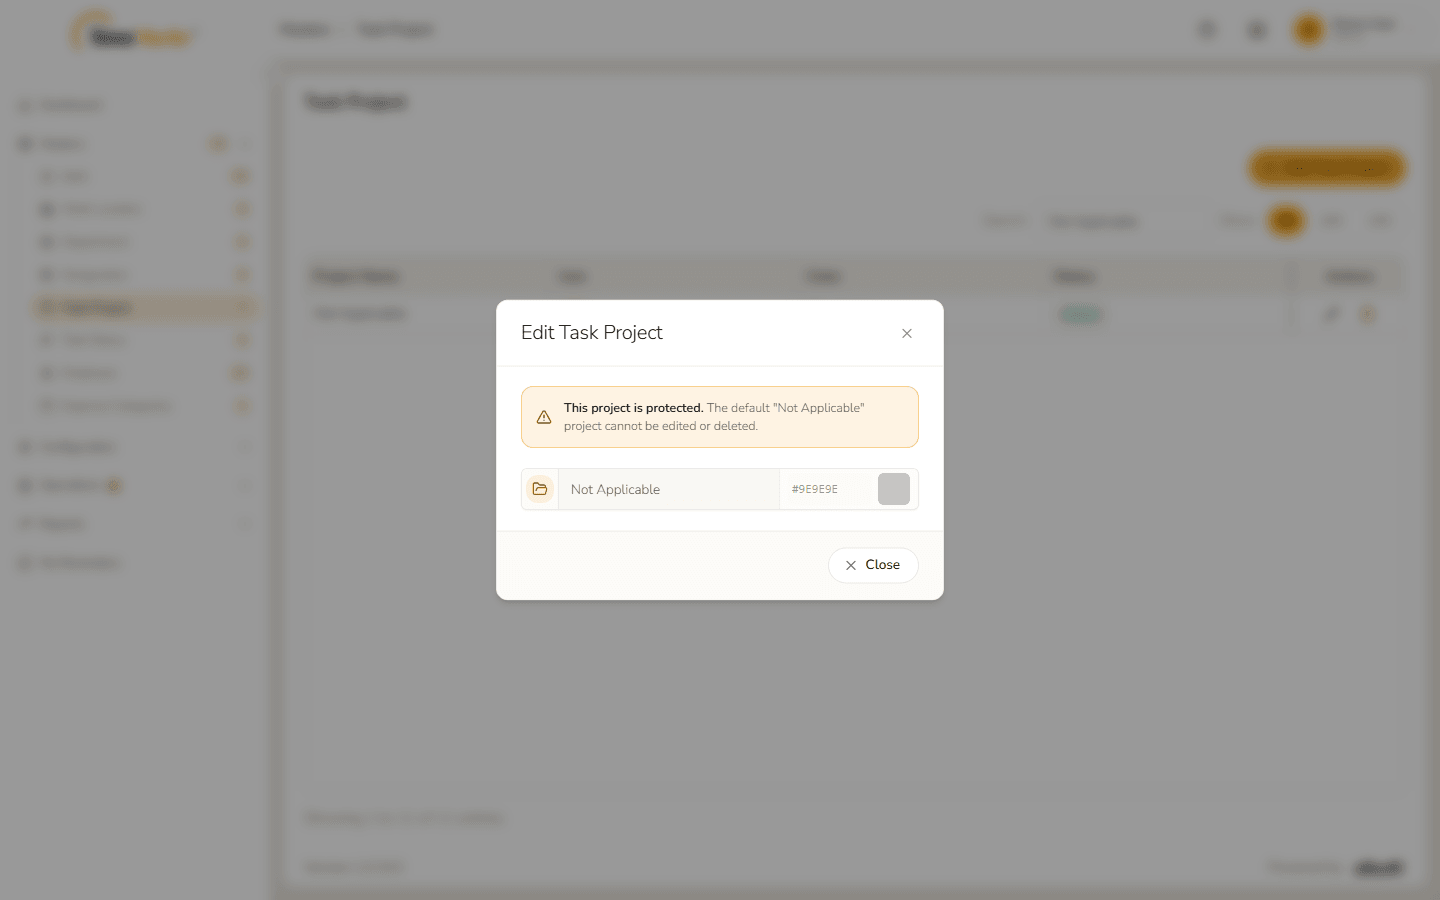Dismiss the dialog with the top-right X icon
1440x900 pixels.
click(907, 333)
